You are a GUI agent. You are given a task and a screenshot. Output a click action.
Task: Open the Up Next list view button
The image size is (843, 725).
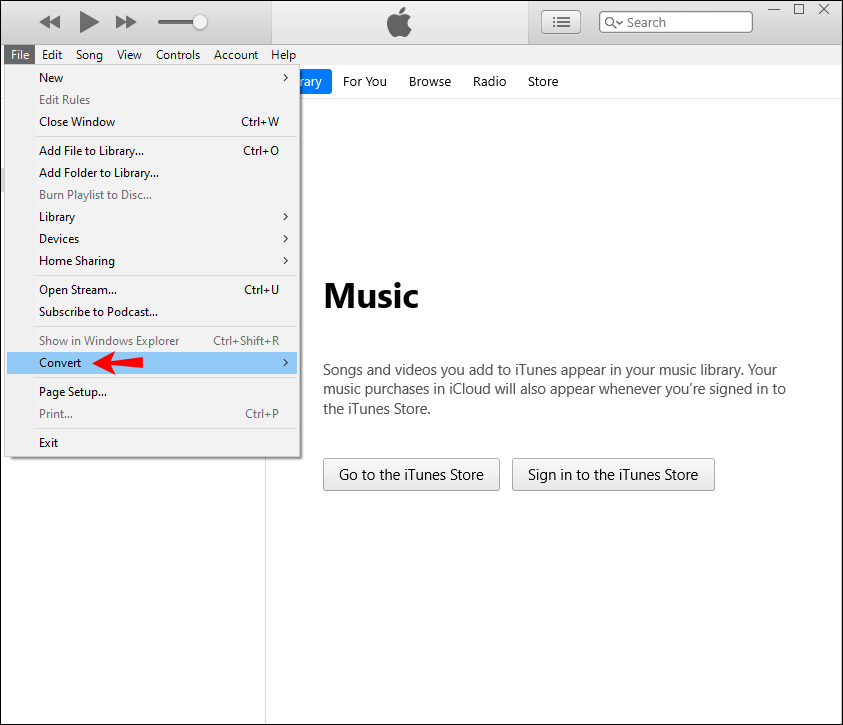561,22
